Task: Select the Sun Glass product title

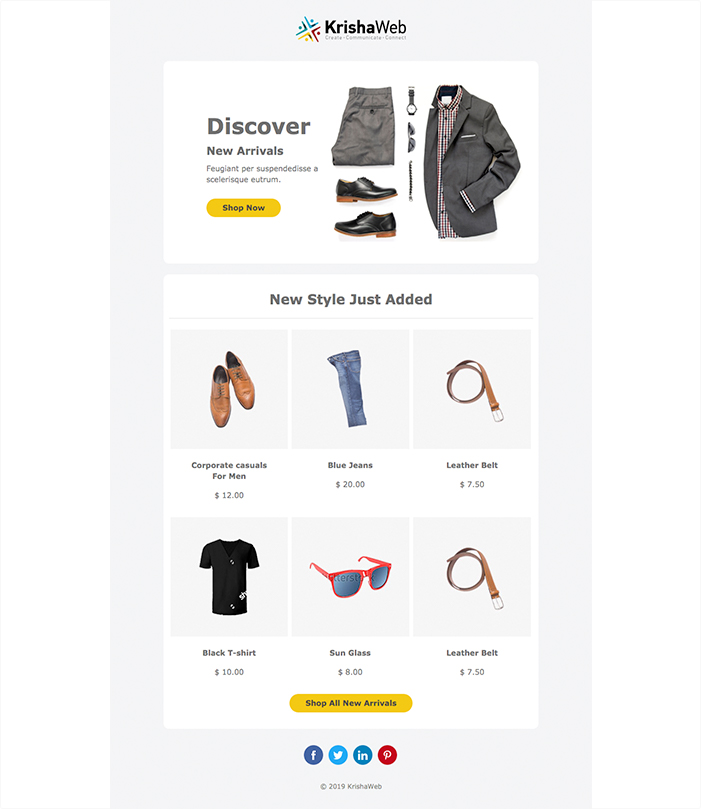Action: [x=350, y=653]
